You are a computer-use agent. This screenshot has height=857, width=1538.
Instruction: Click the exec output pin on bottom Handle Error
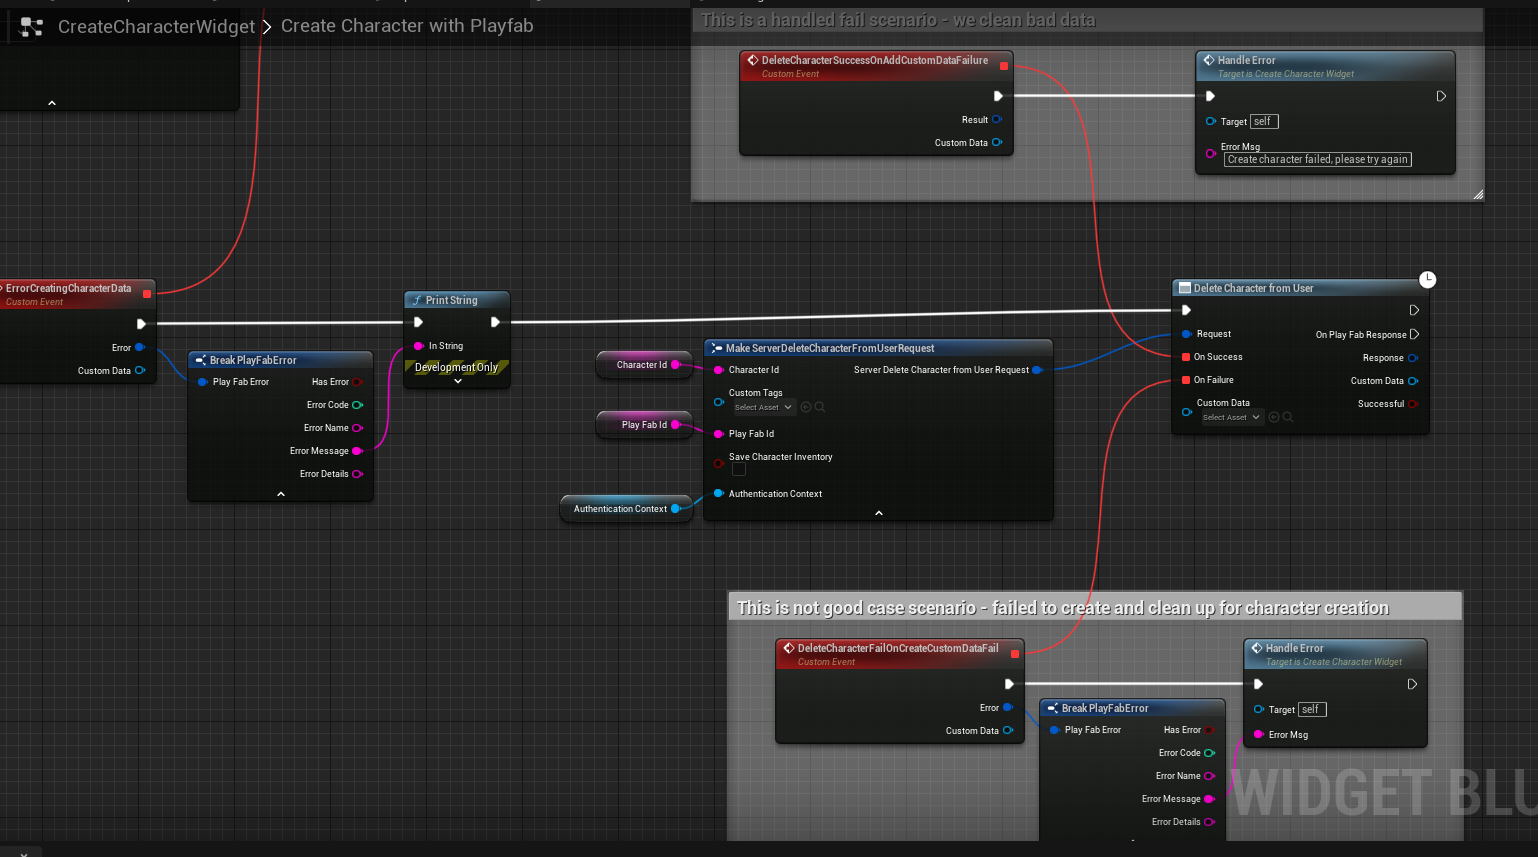[x=1412, y=684]
